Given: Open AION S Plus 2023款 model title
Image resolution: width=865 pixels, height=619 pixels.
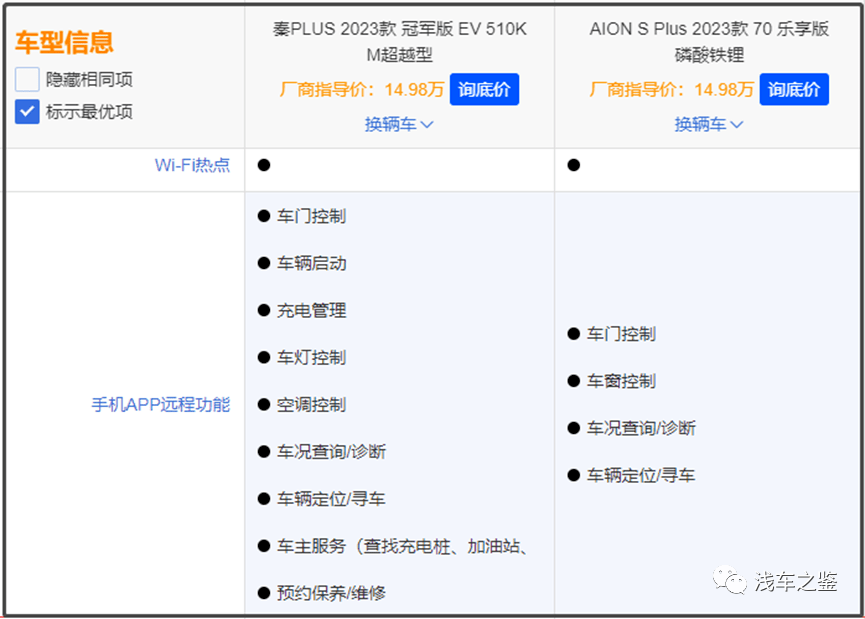Looking at the screenshot, I should tap(709, 41).
